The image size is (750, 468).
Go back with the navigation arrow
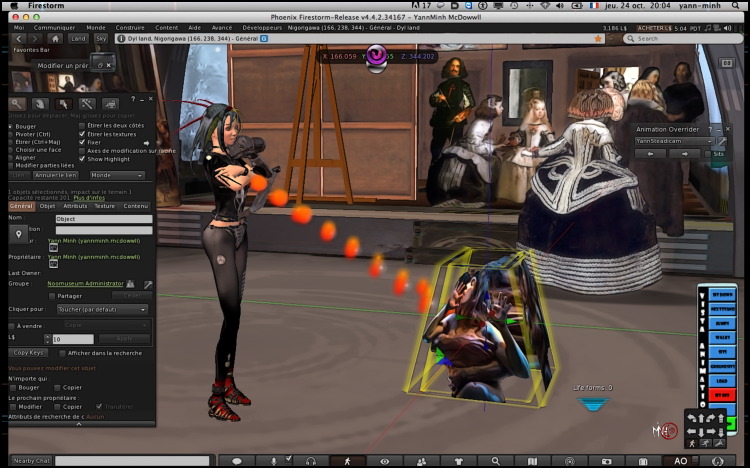19,39
